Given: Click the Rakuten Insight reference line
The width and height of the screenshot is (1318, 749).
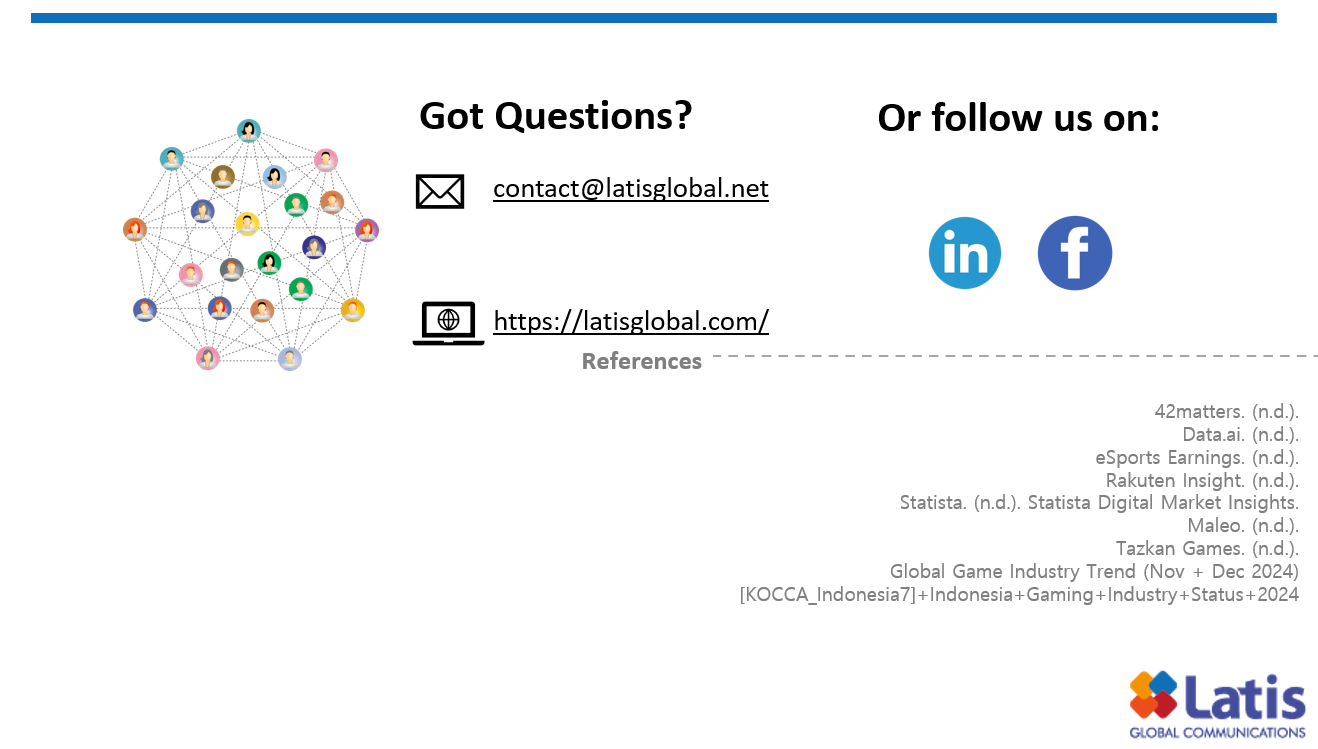Looking at the screenshot, I should 1202,480.
